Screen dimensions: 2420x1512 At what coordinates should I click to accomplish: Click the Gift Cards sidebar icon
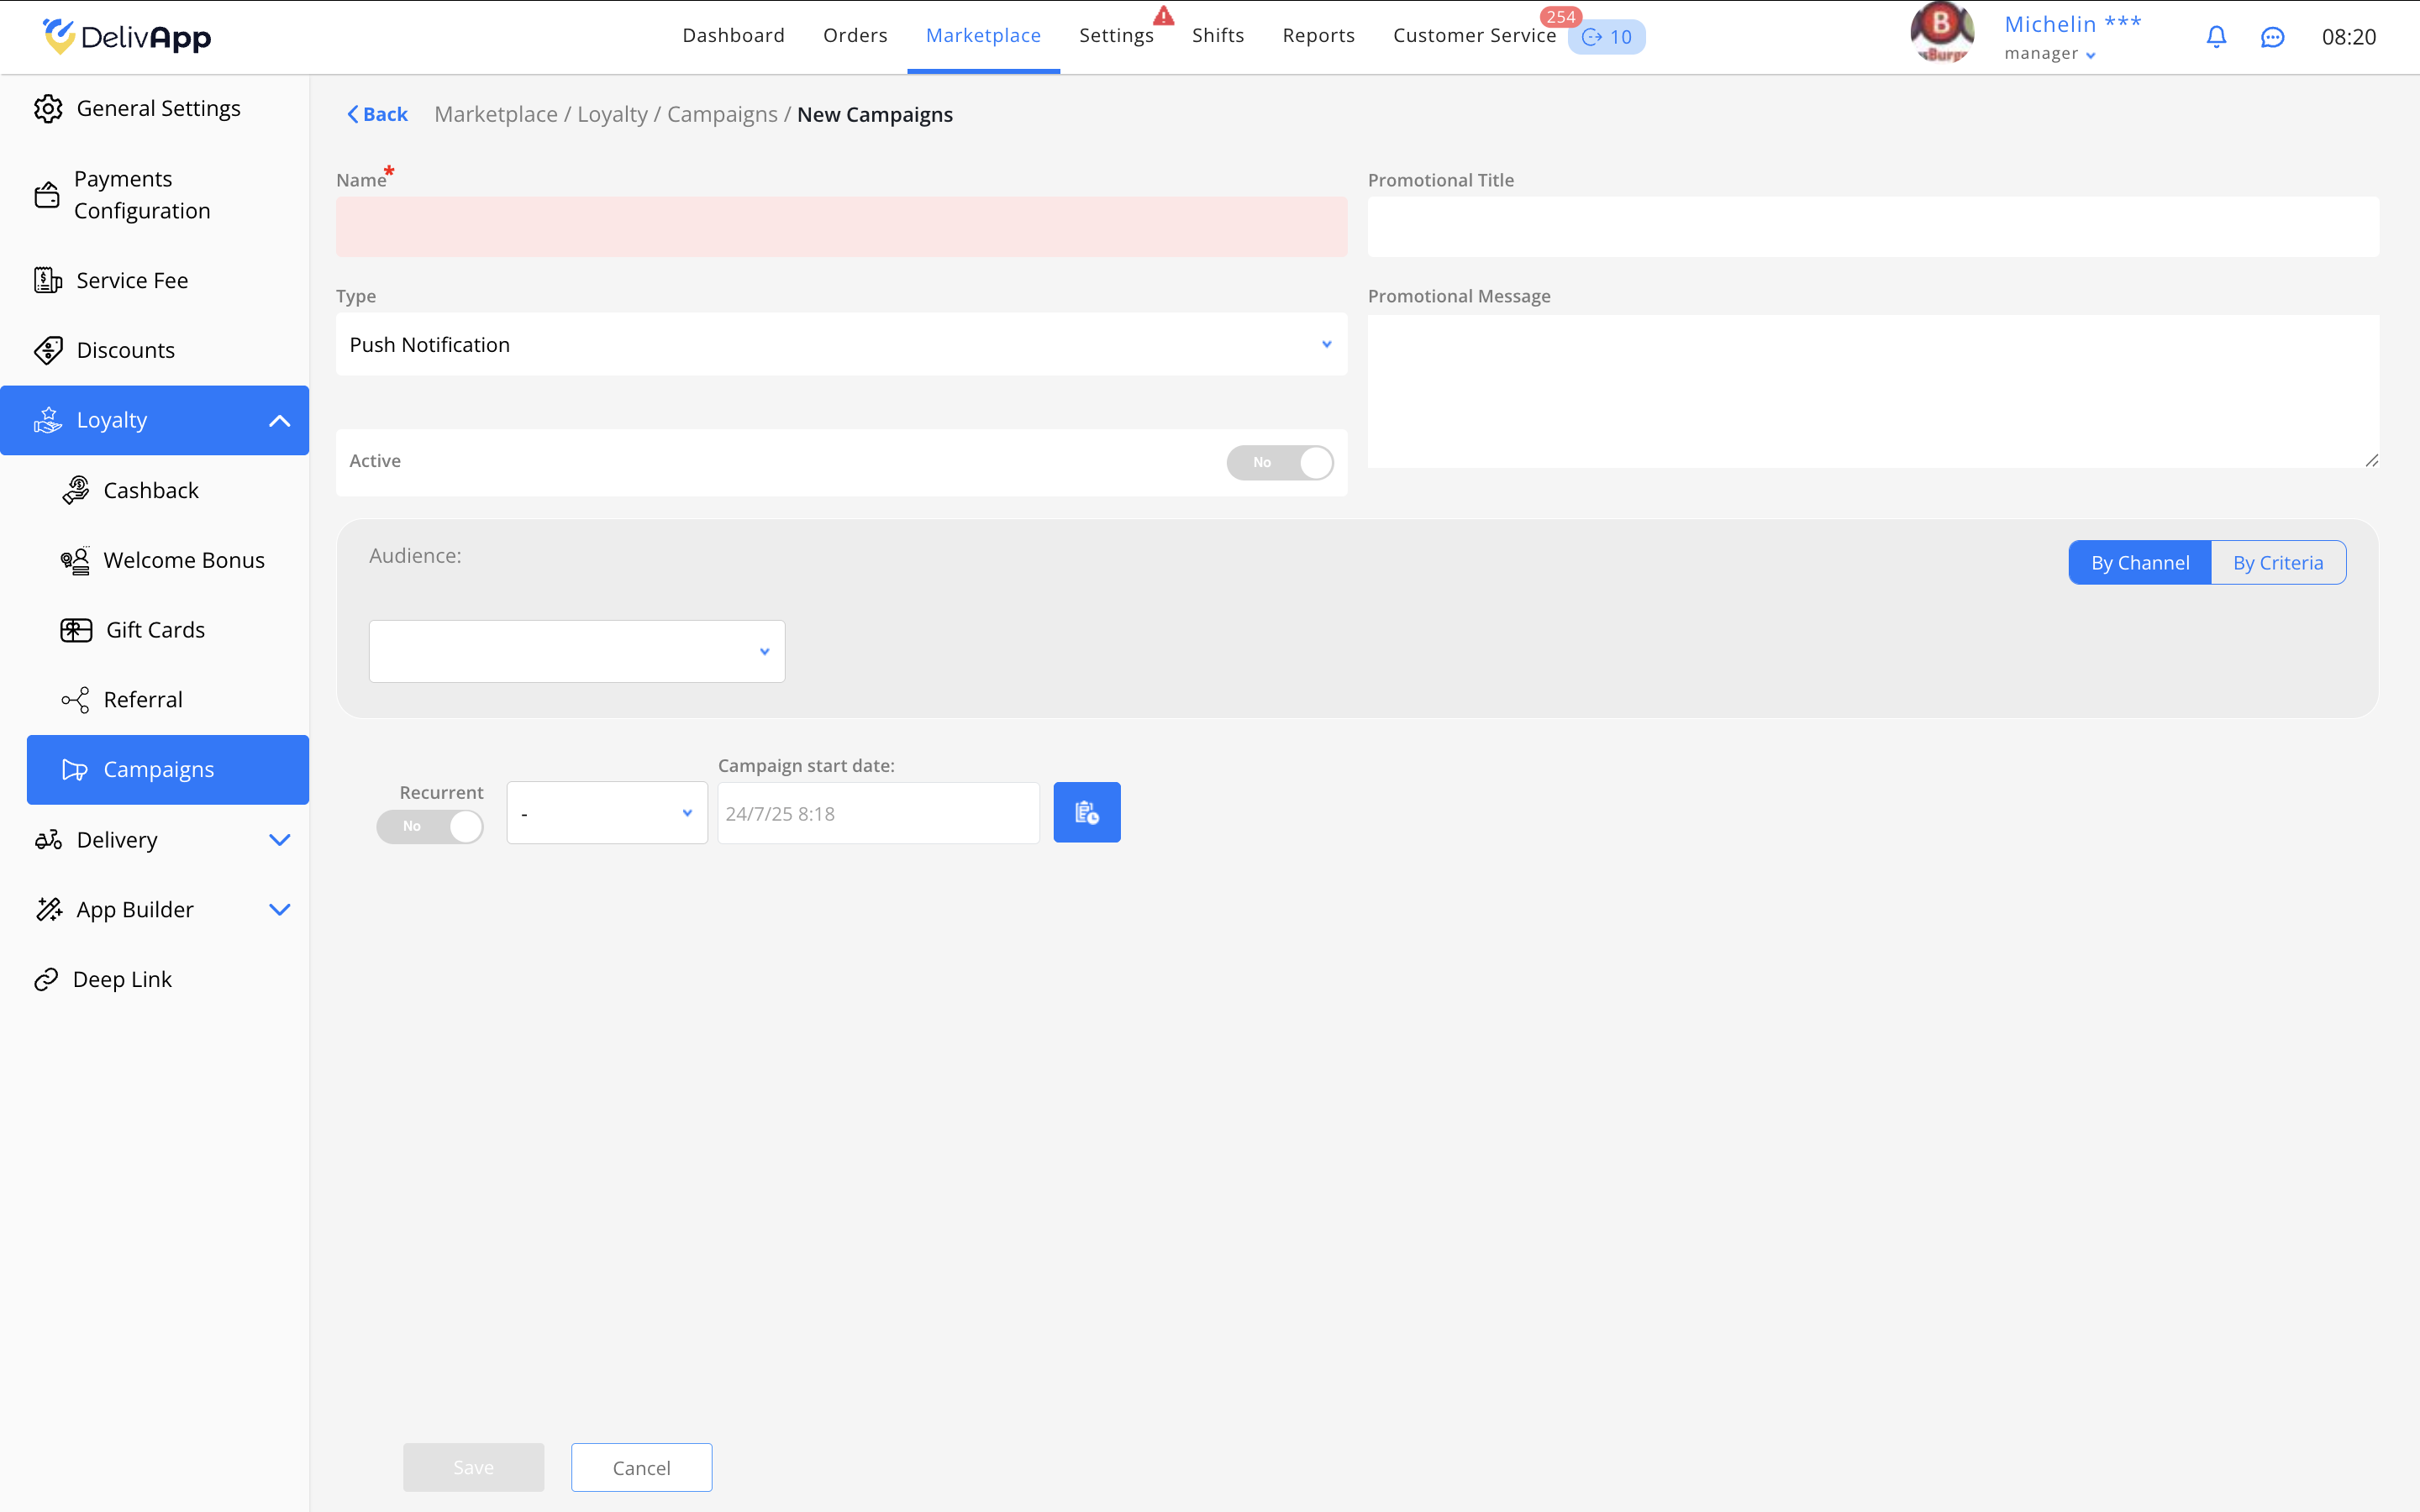tap(76, 630)
